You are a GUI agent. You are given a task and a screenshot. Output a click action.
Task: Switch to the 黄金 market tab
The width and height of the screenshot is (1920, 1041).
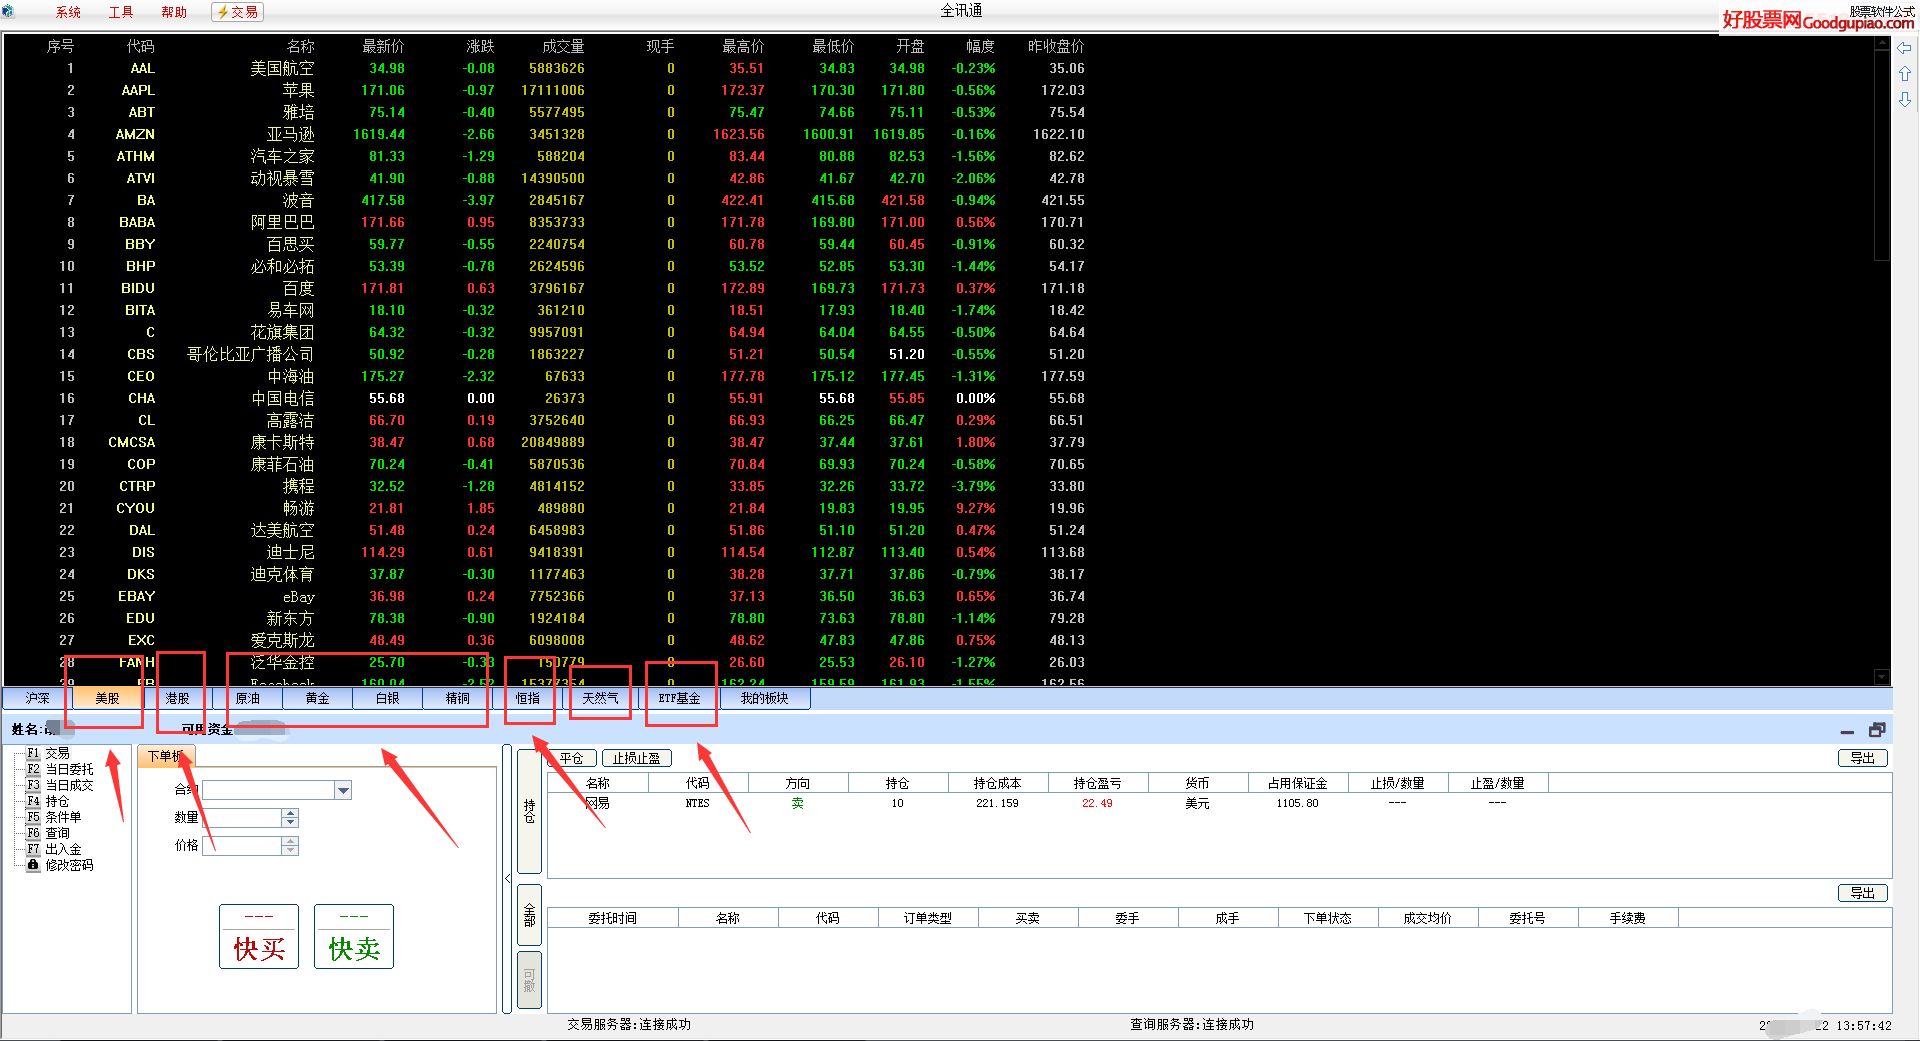pos(317,698)
